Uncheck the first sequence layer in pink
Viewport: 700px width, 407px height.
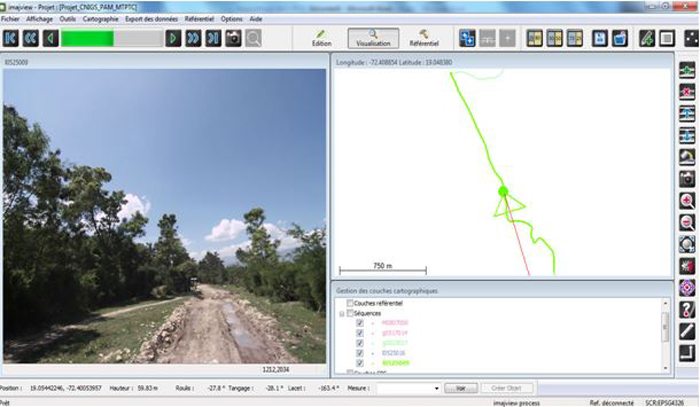[x=360, y=323]
